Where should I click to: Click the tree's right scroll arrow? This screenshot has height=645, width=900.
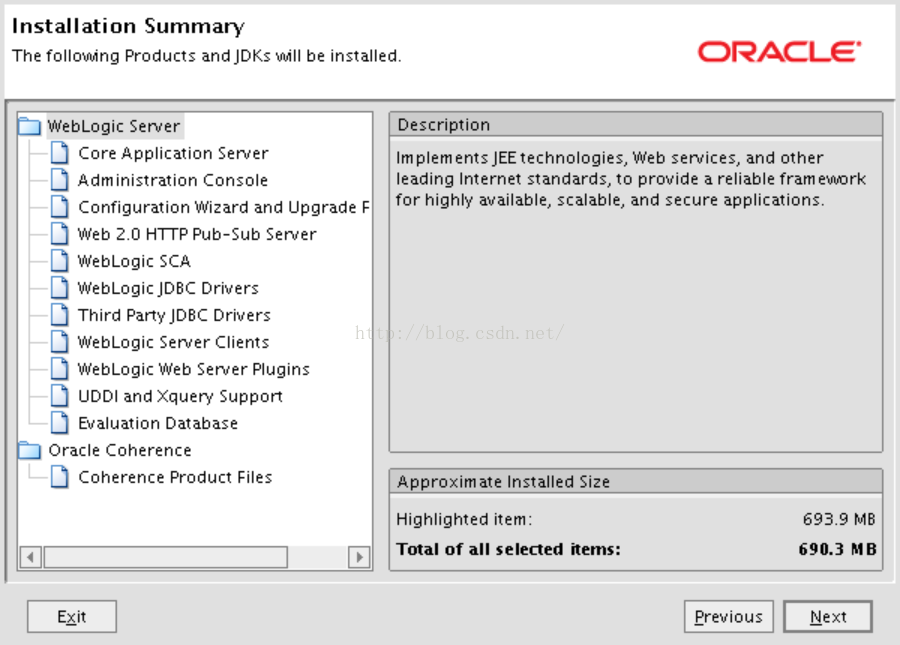[x=359, y=557]
